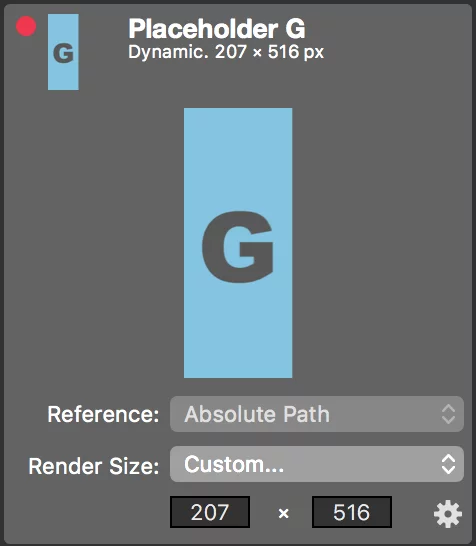
Task: Click the Reference up-down arrows
Action: tap(448, 414)
